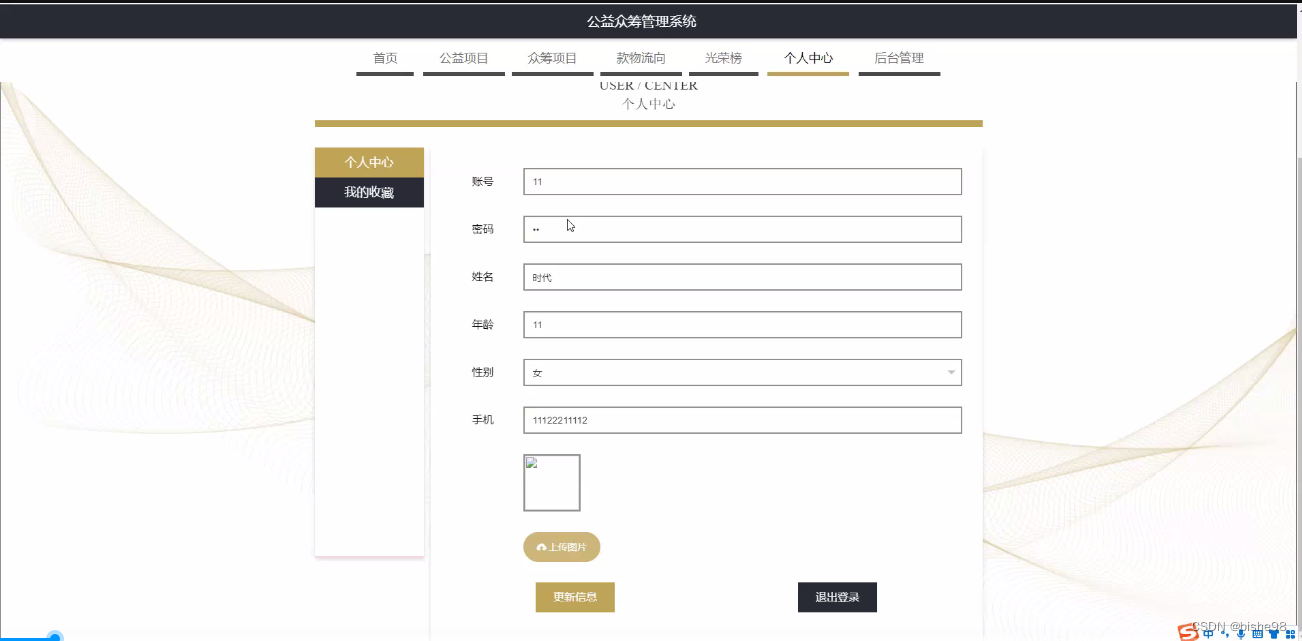Focus the 密码 password input field
Image resolution: width=1302 pixels, height=641 pixels.
coord(742,229)
